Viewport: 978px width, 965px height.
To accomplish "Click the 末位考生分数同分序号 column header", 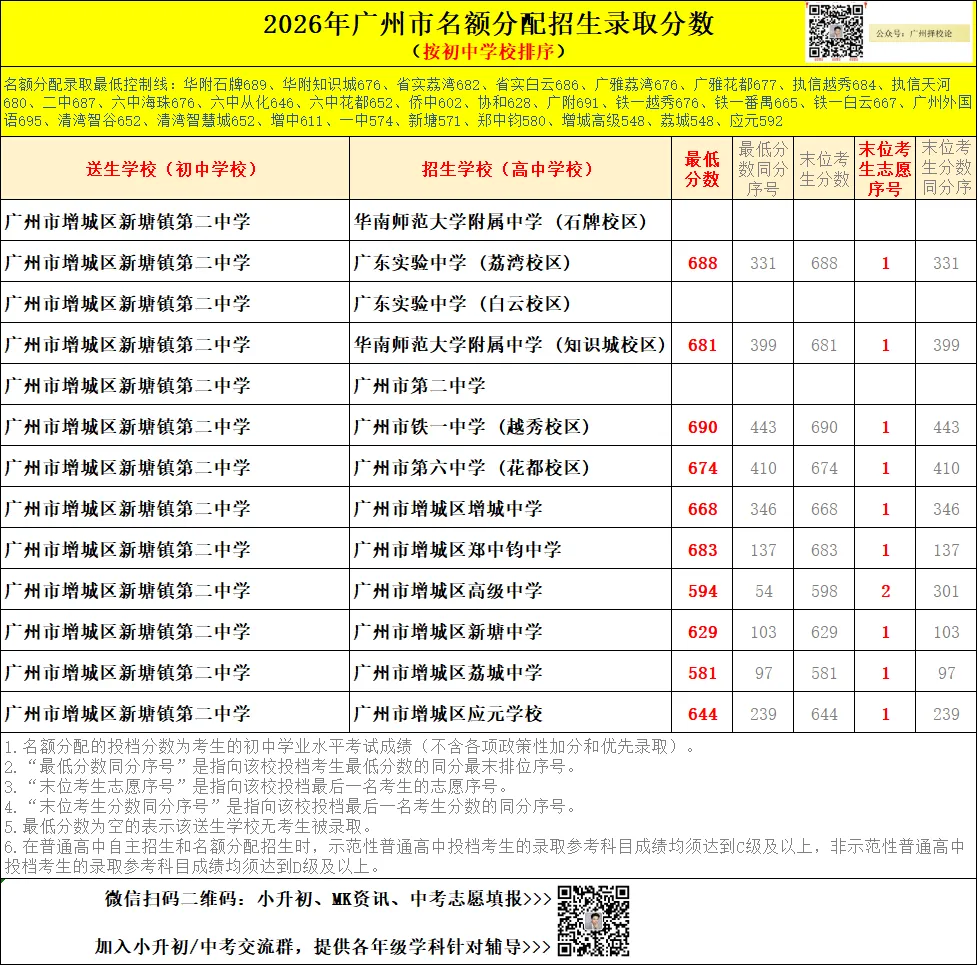I will pyautogui.click(x=946, y=168).
